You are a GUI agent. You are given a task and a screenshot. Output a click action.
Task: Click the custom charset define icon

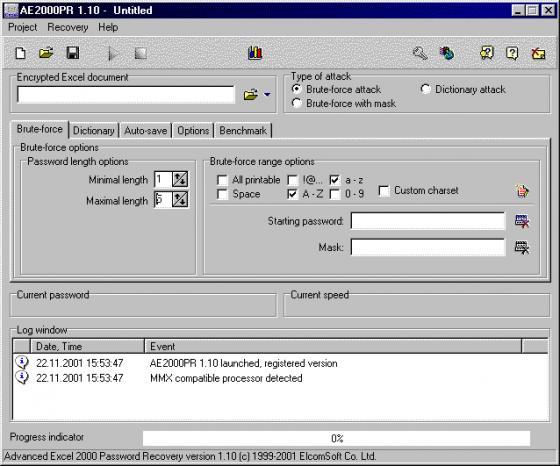pyautogui.click(x=522, y=191)
